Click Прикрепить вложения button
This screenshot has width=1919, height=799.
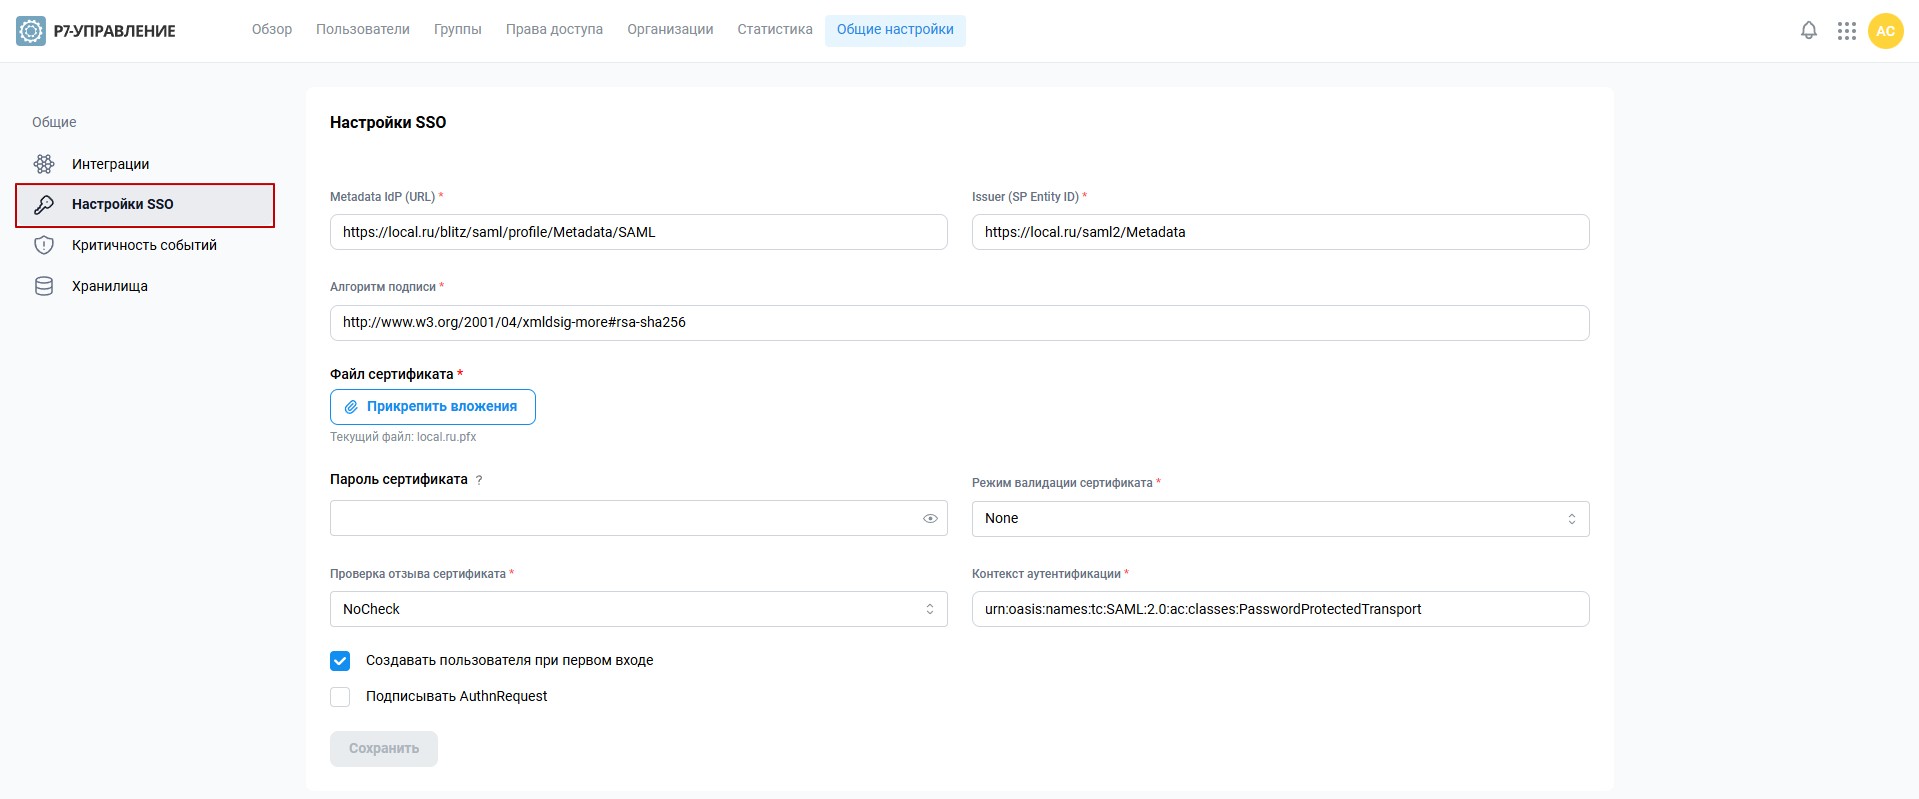point(433,407)
